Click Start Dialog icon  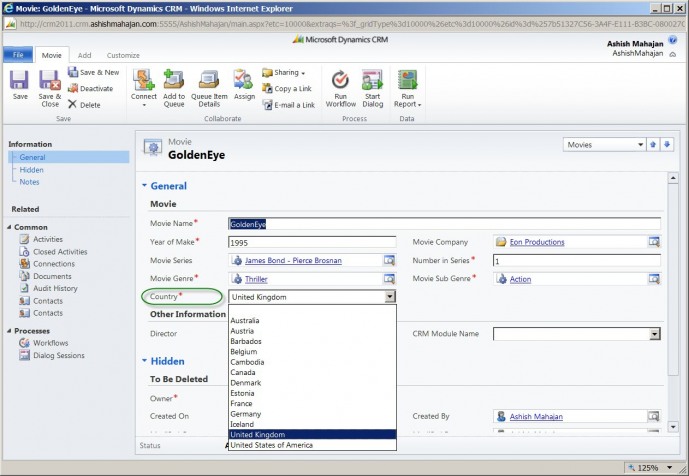click(x=373, y=80)
